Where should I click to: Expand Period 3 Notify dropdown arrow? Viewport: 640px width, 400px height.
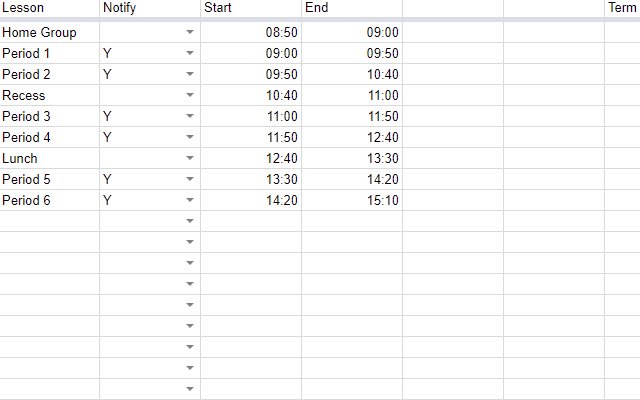(190, 116)
